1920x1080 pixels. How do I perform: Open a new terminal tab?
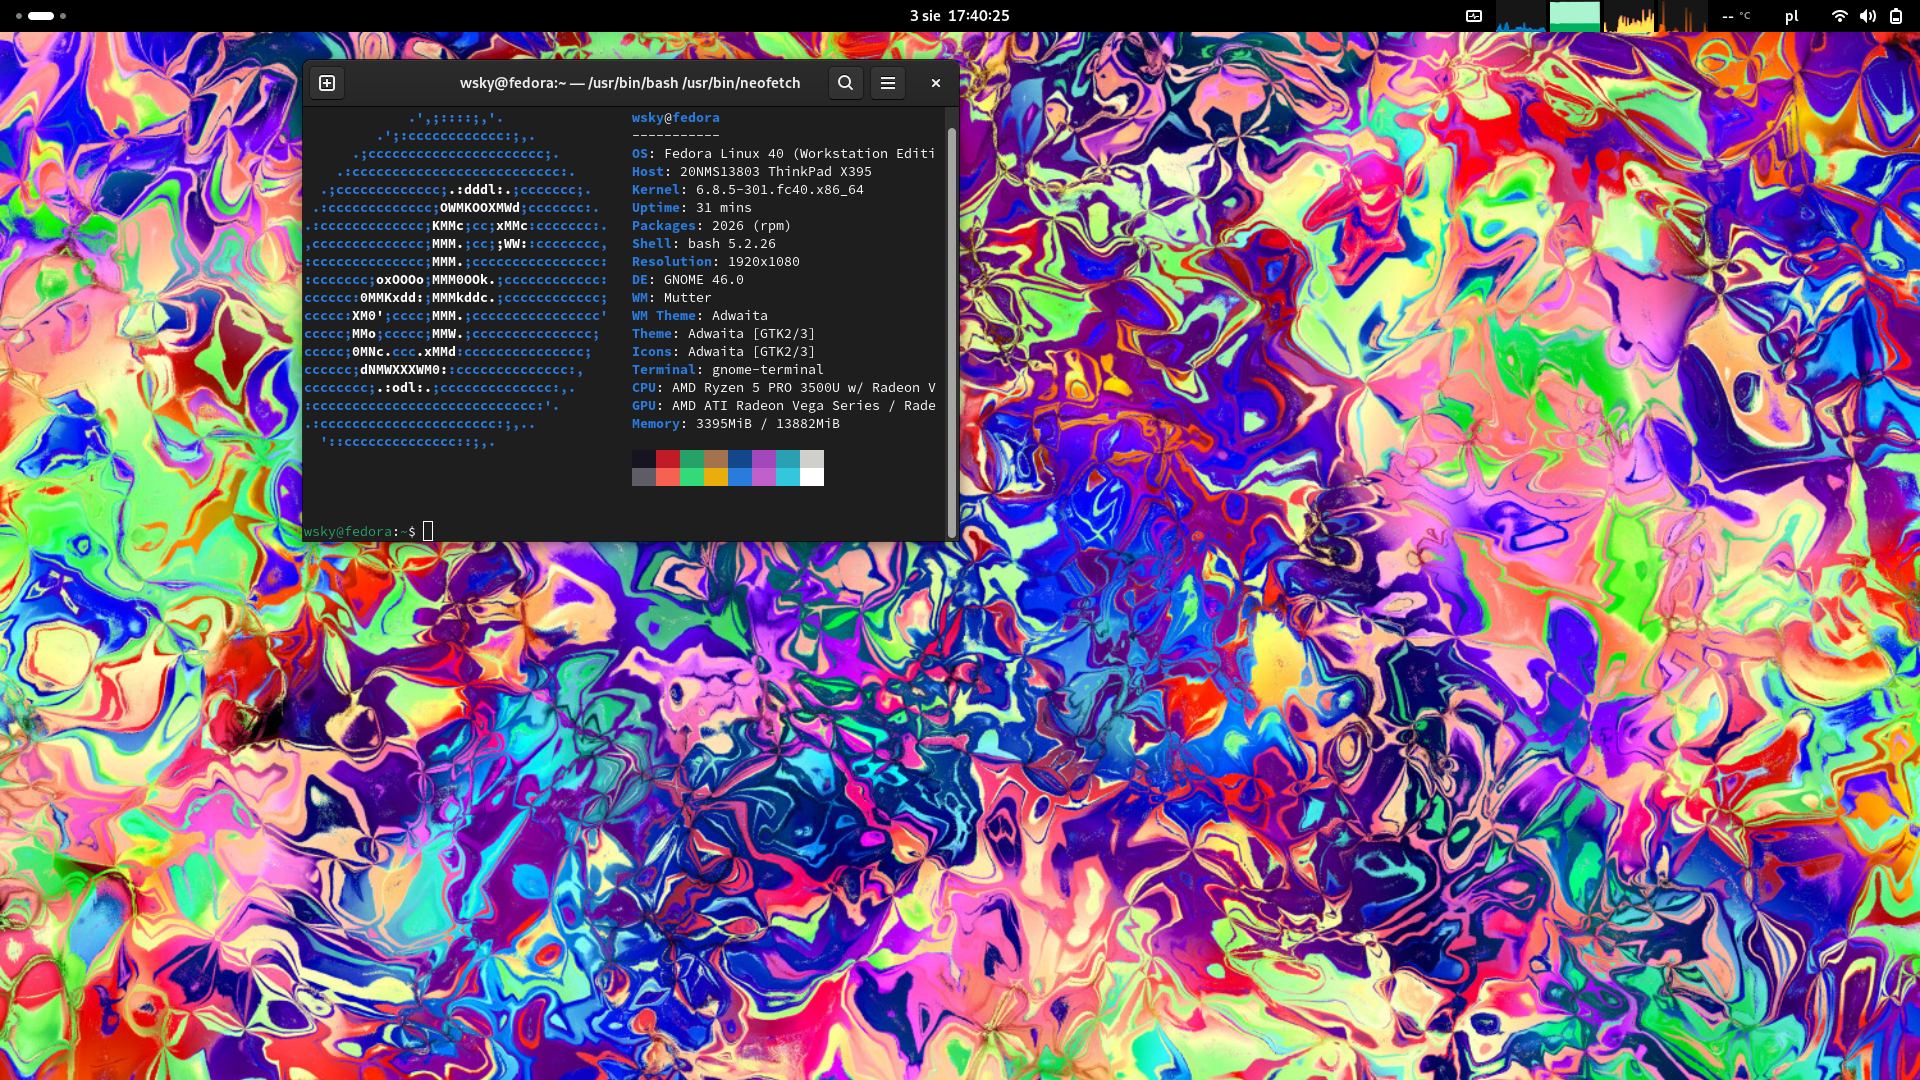[x=327, y=83]
